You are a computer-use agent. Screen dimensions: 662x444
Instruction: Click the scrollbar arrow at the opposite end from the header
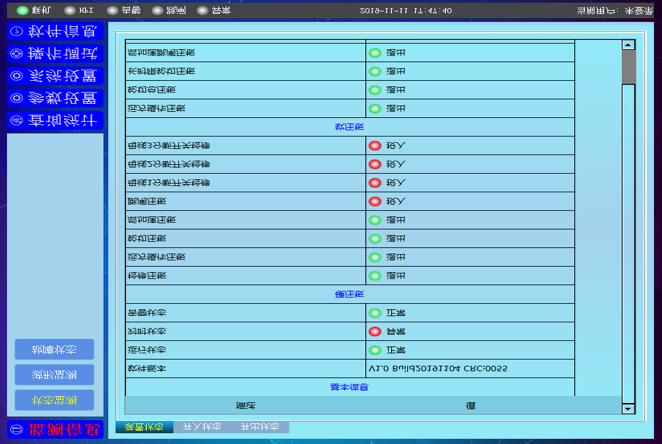coord(628,45)
